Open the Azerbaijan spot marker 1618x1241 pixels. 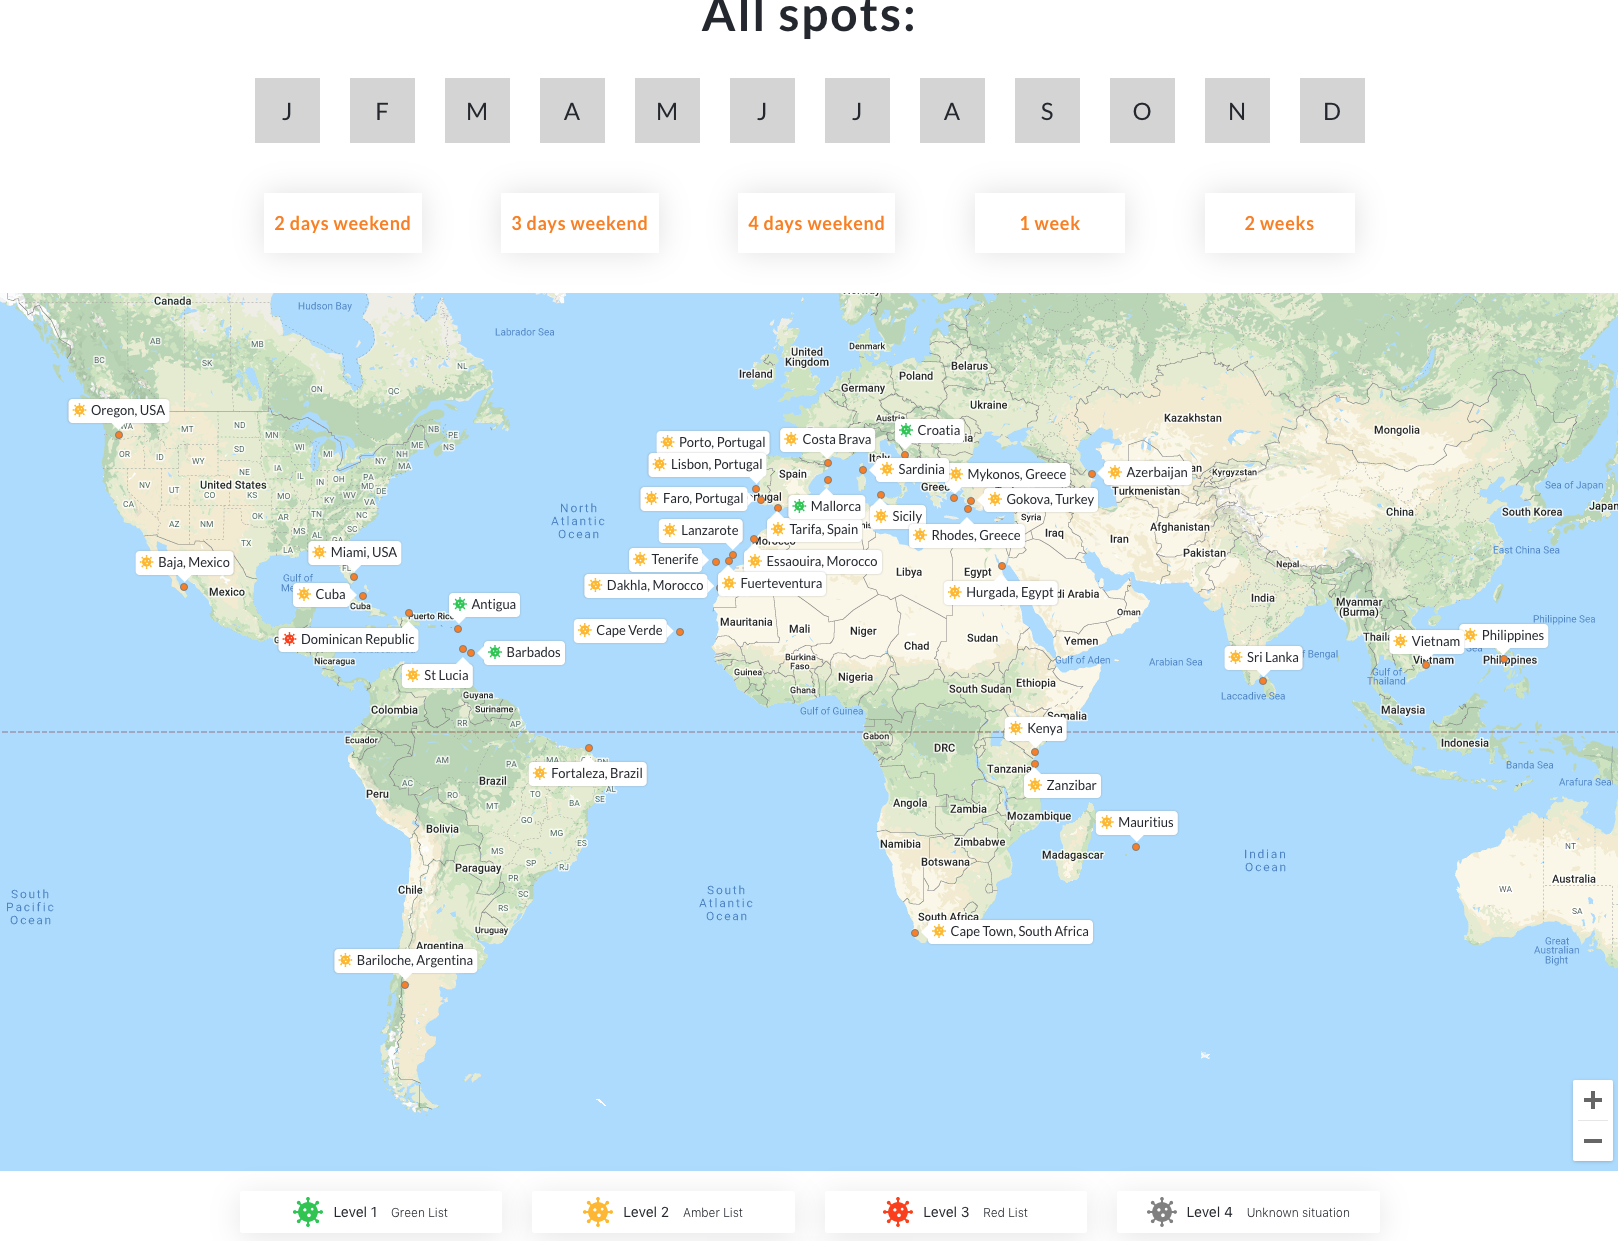[1148, 472]
